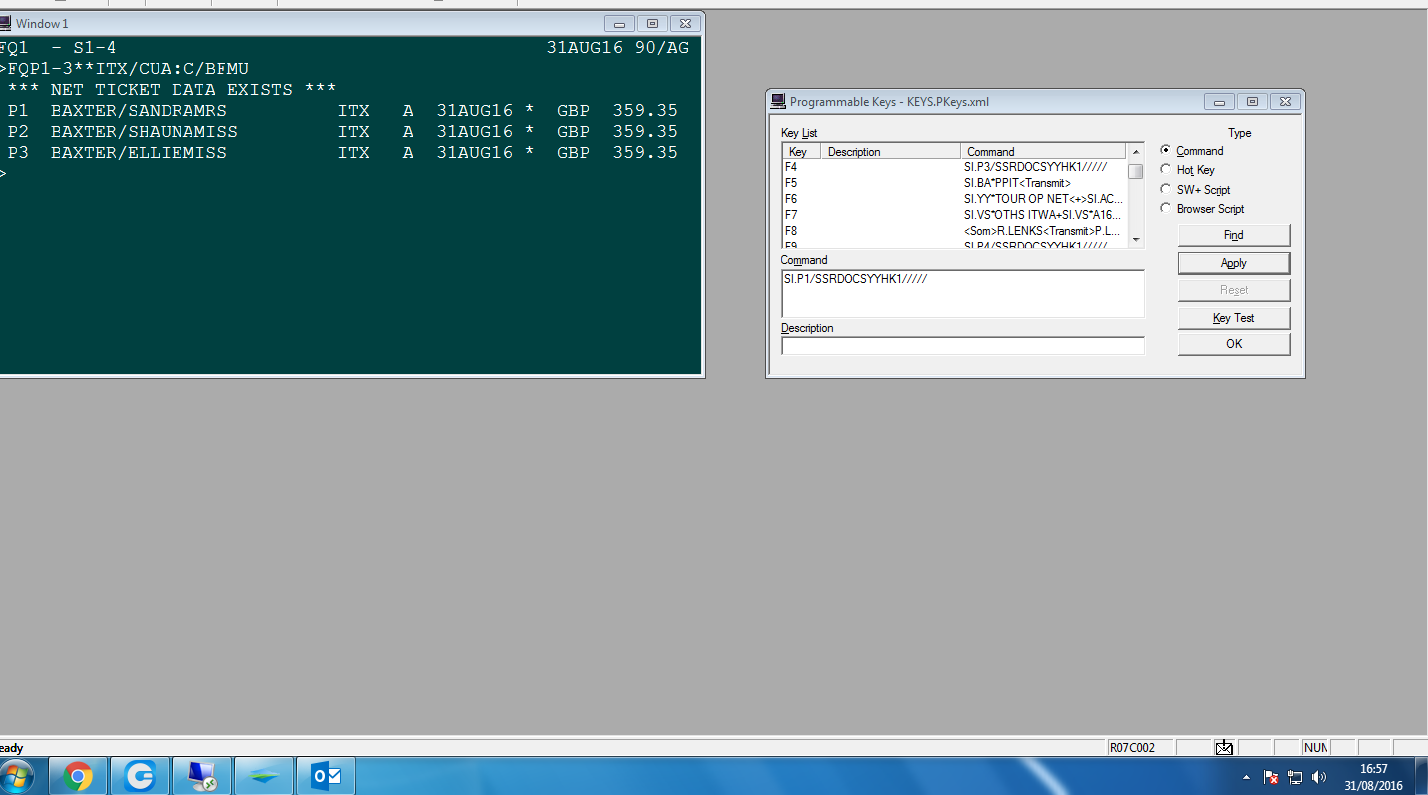This screenshot has height=795, width=1428.
Task: Click passenger BAXTER/SHAUNAMISS in terminal
Action: pyautogui.click(x=145, y=132)
